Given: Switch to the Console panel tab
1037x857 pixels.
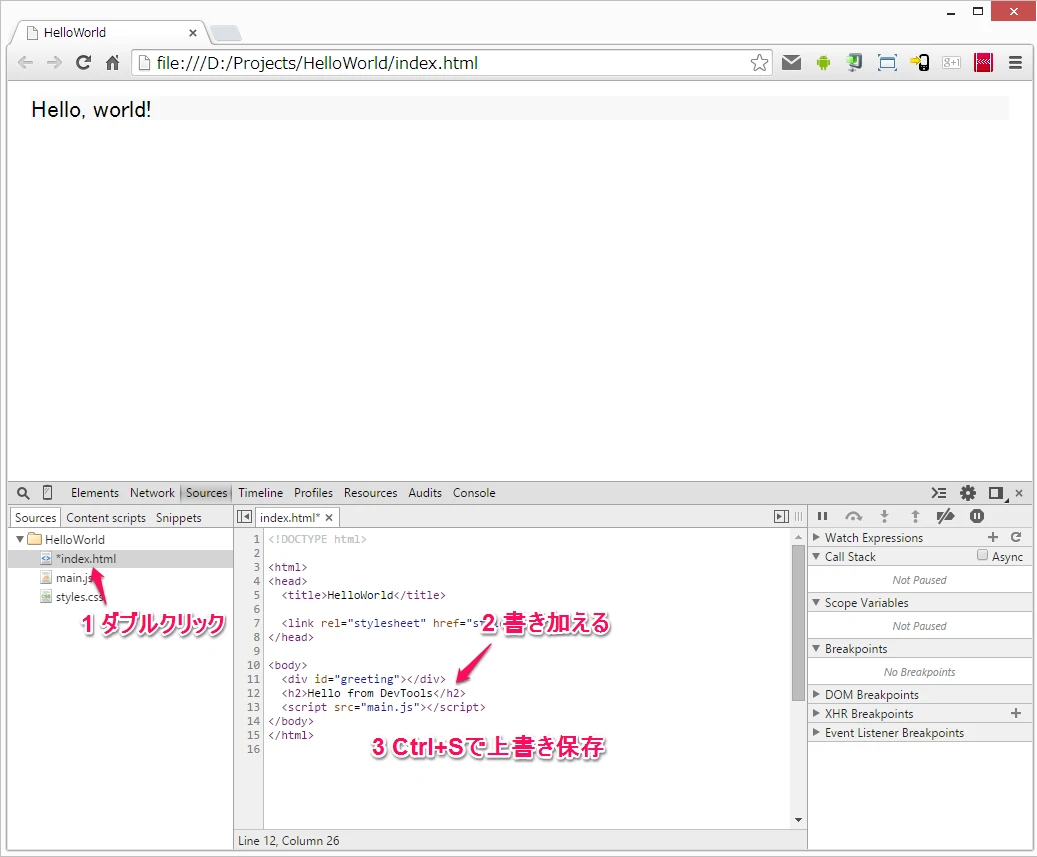Looking at the screenshot, I should coord(474,493).
